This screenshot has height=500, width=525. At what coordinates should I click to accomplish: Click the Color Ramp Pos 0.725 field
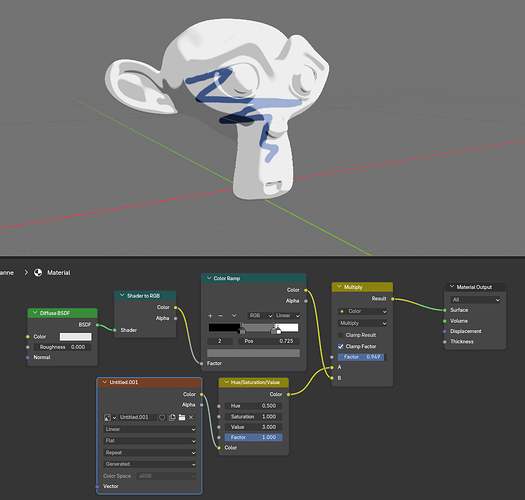click(x=269, y=341)
